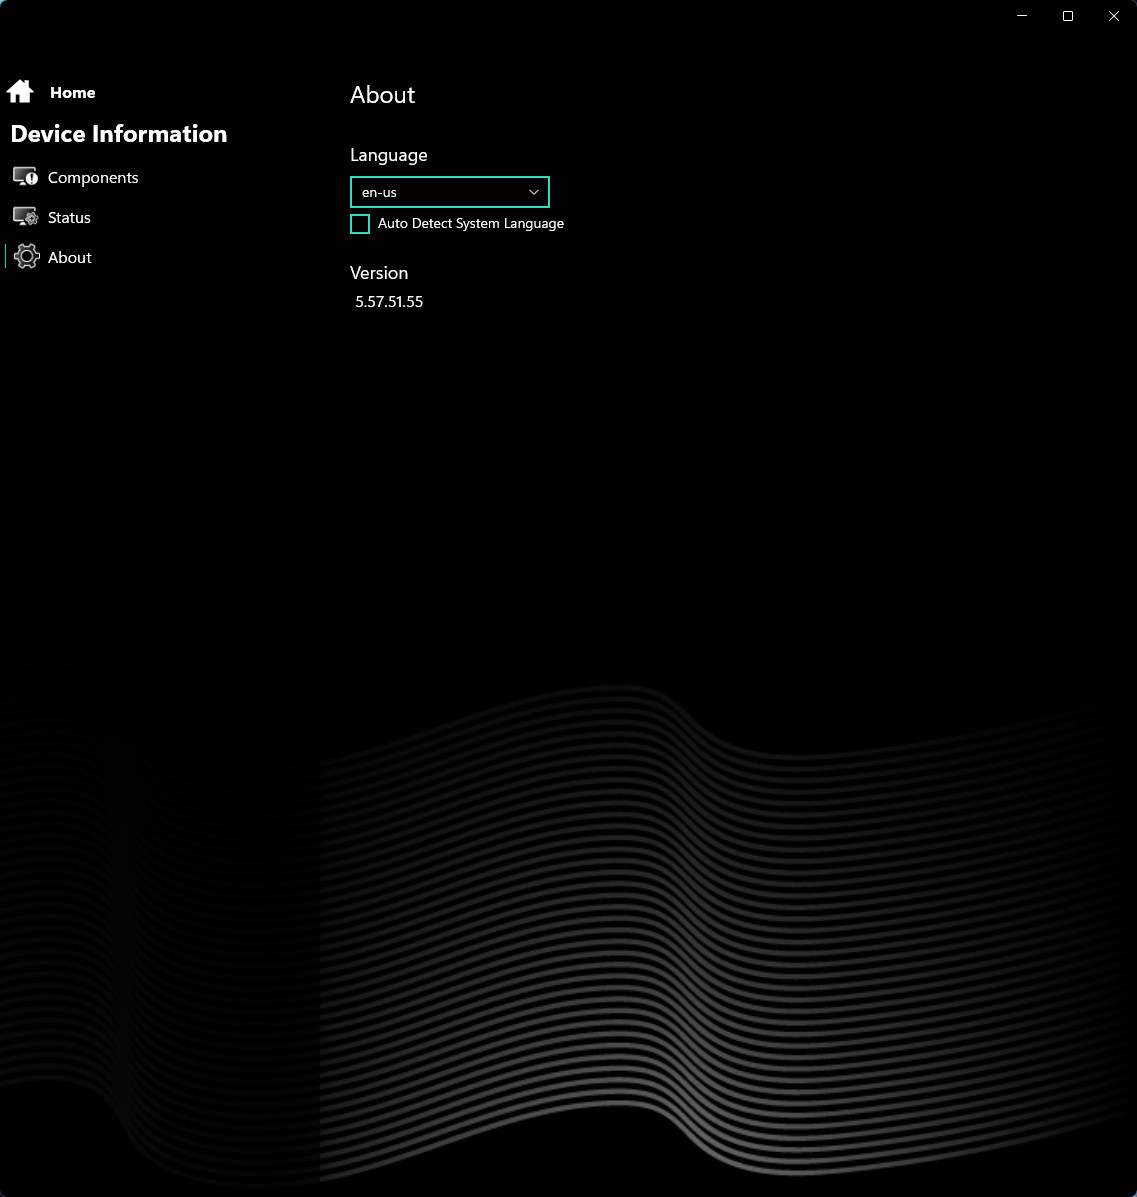This screenshot has width=1137, height=1197.
Task: Click the Home house icon
Action: (20, 92)
